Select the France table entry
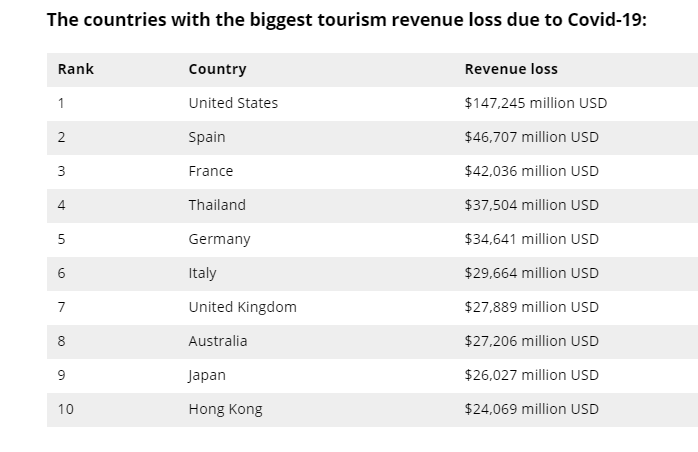698x452 pixels. pos(210,171)
